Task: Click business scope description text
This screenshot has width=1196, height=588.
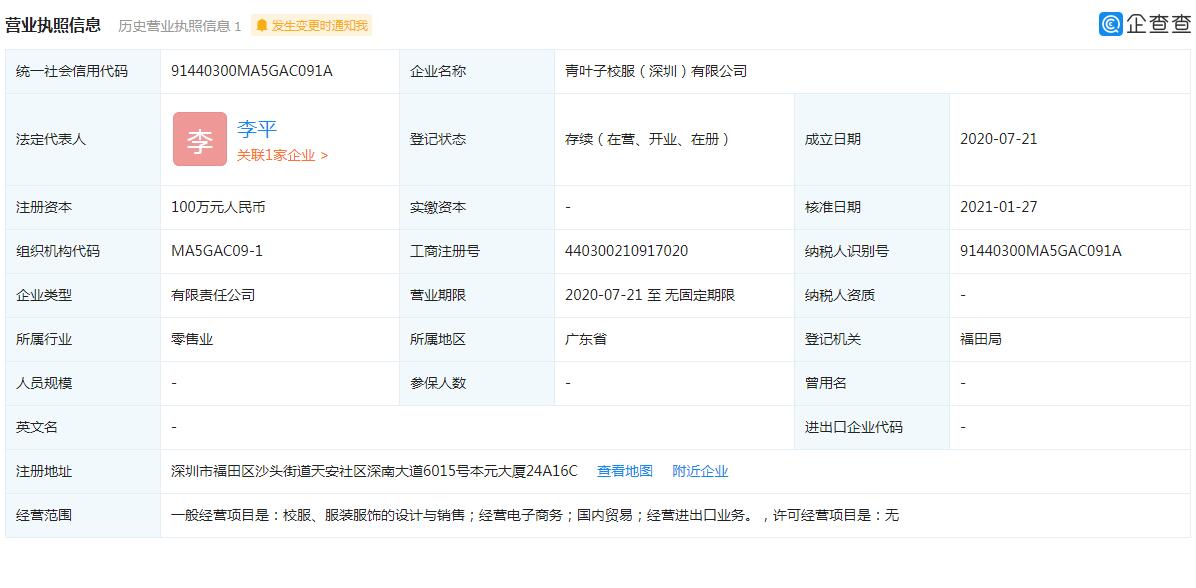Action: coord(535,516)
